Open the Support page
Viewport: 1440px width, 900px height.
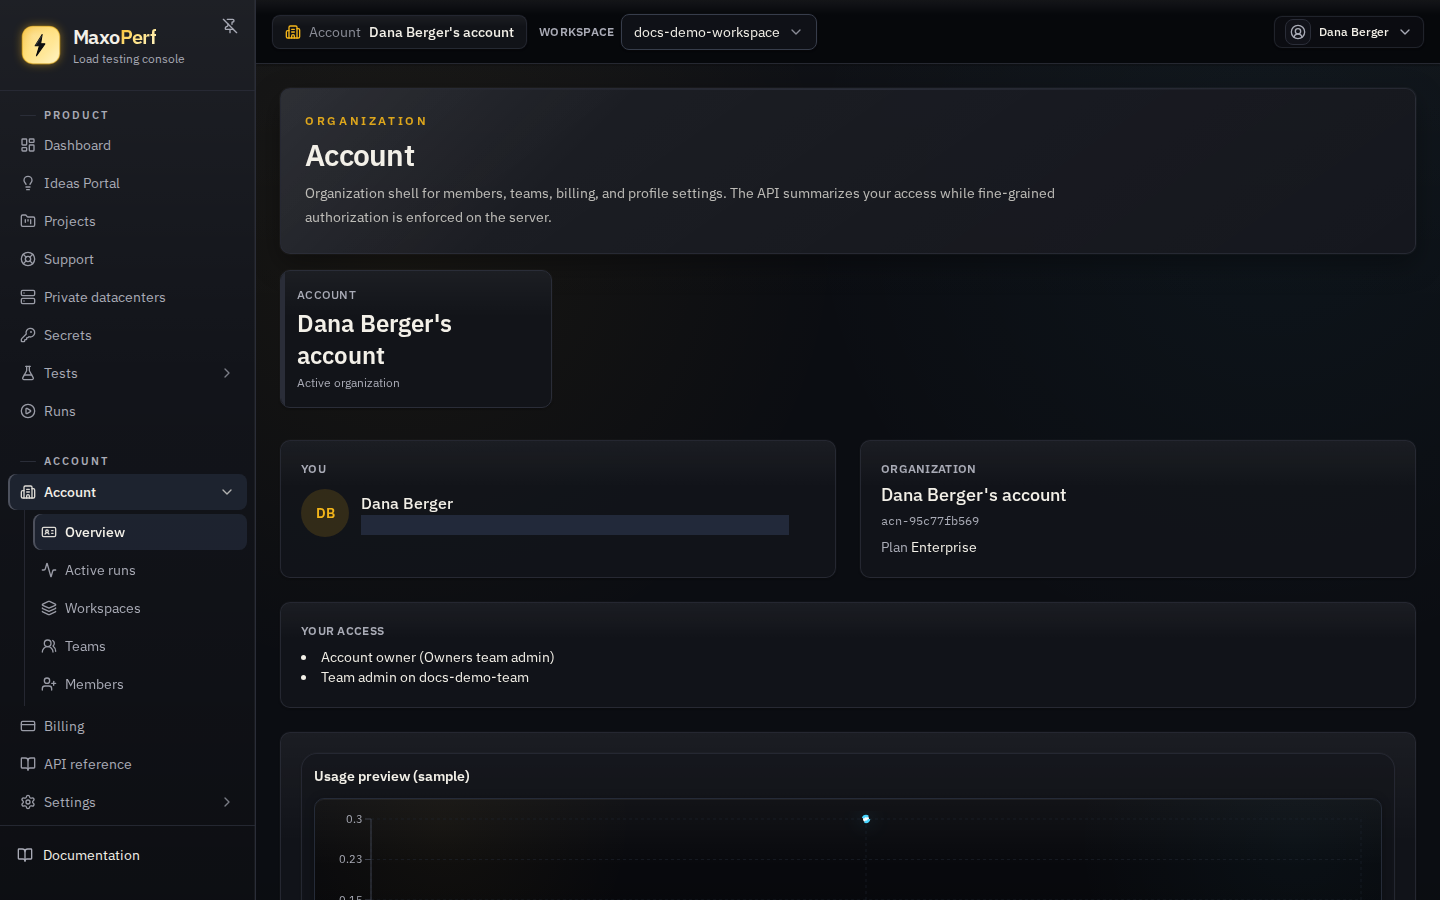click(127, 259)
